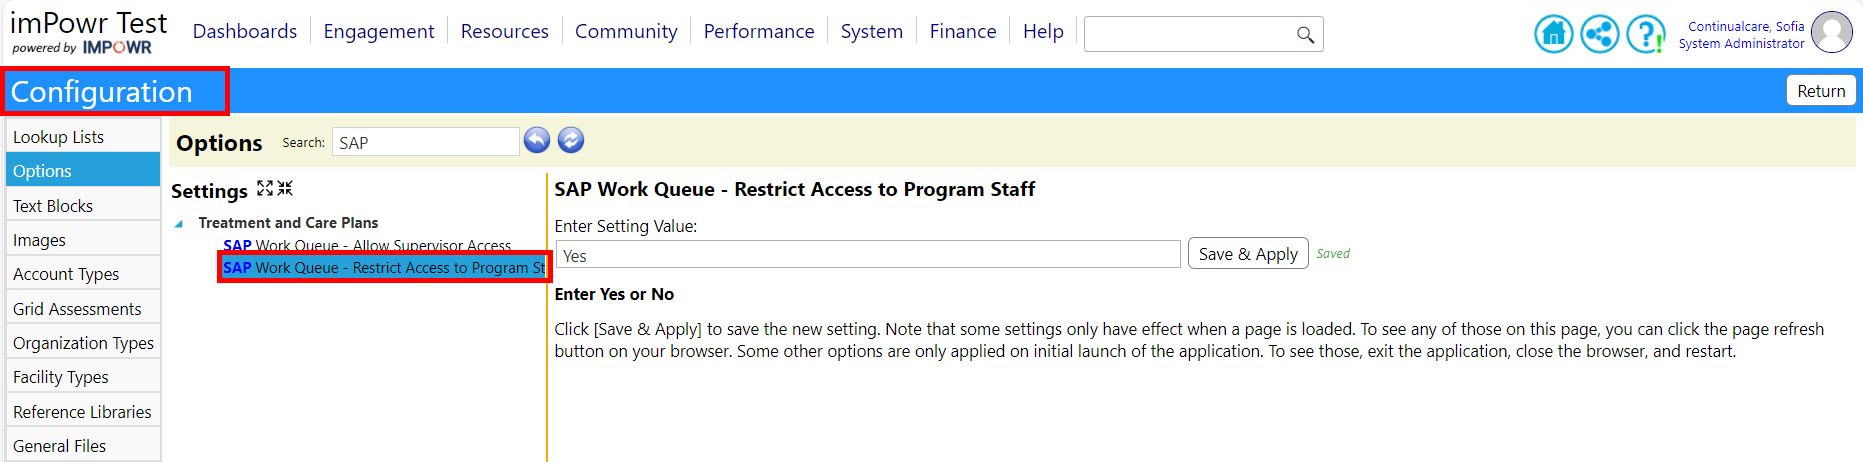This screenshot has height=462, width=1863.
Task: Click the Options search field
Action: pyautogui.click(x=426, y=142)
